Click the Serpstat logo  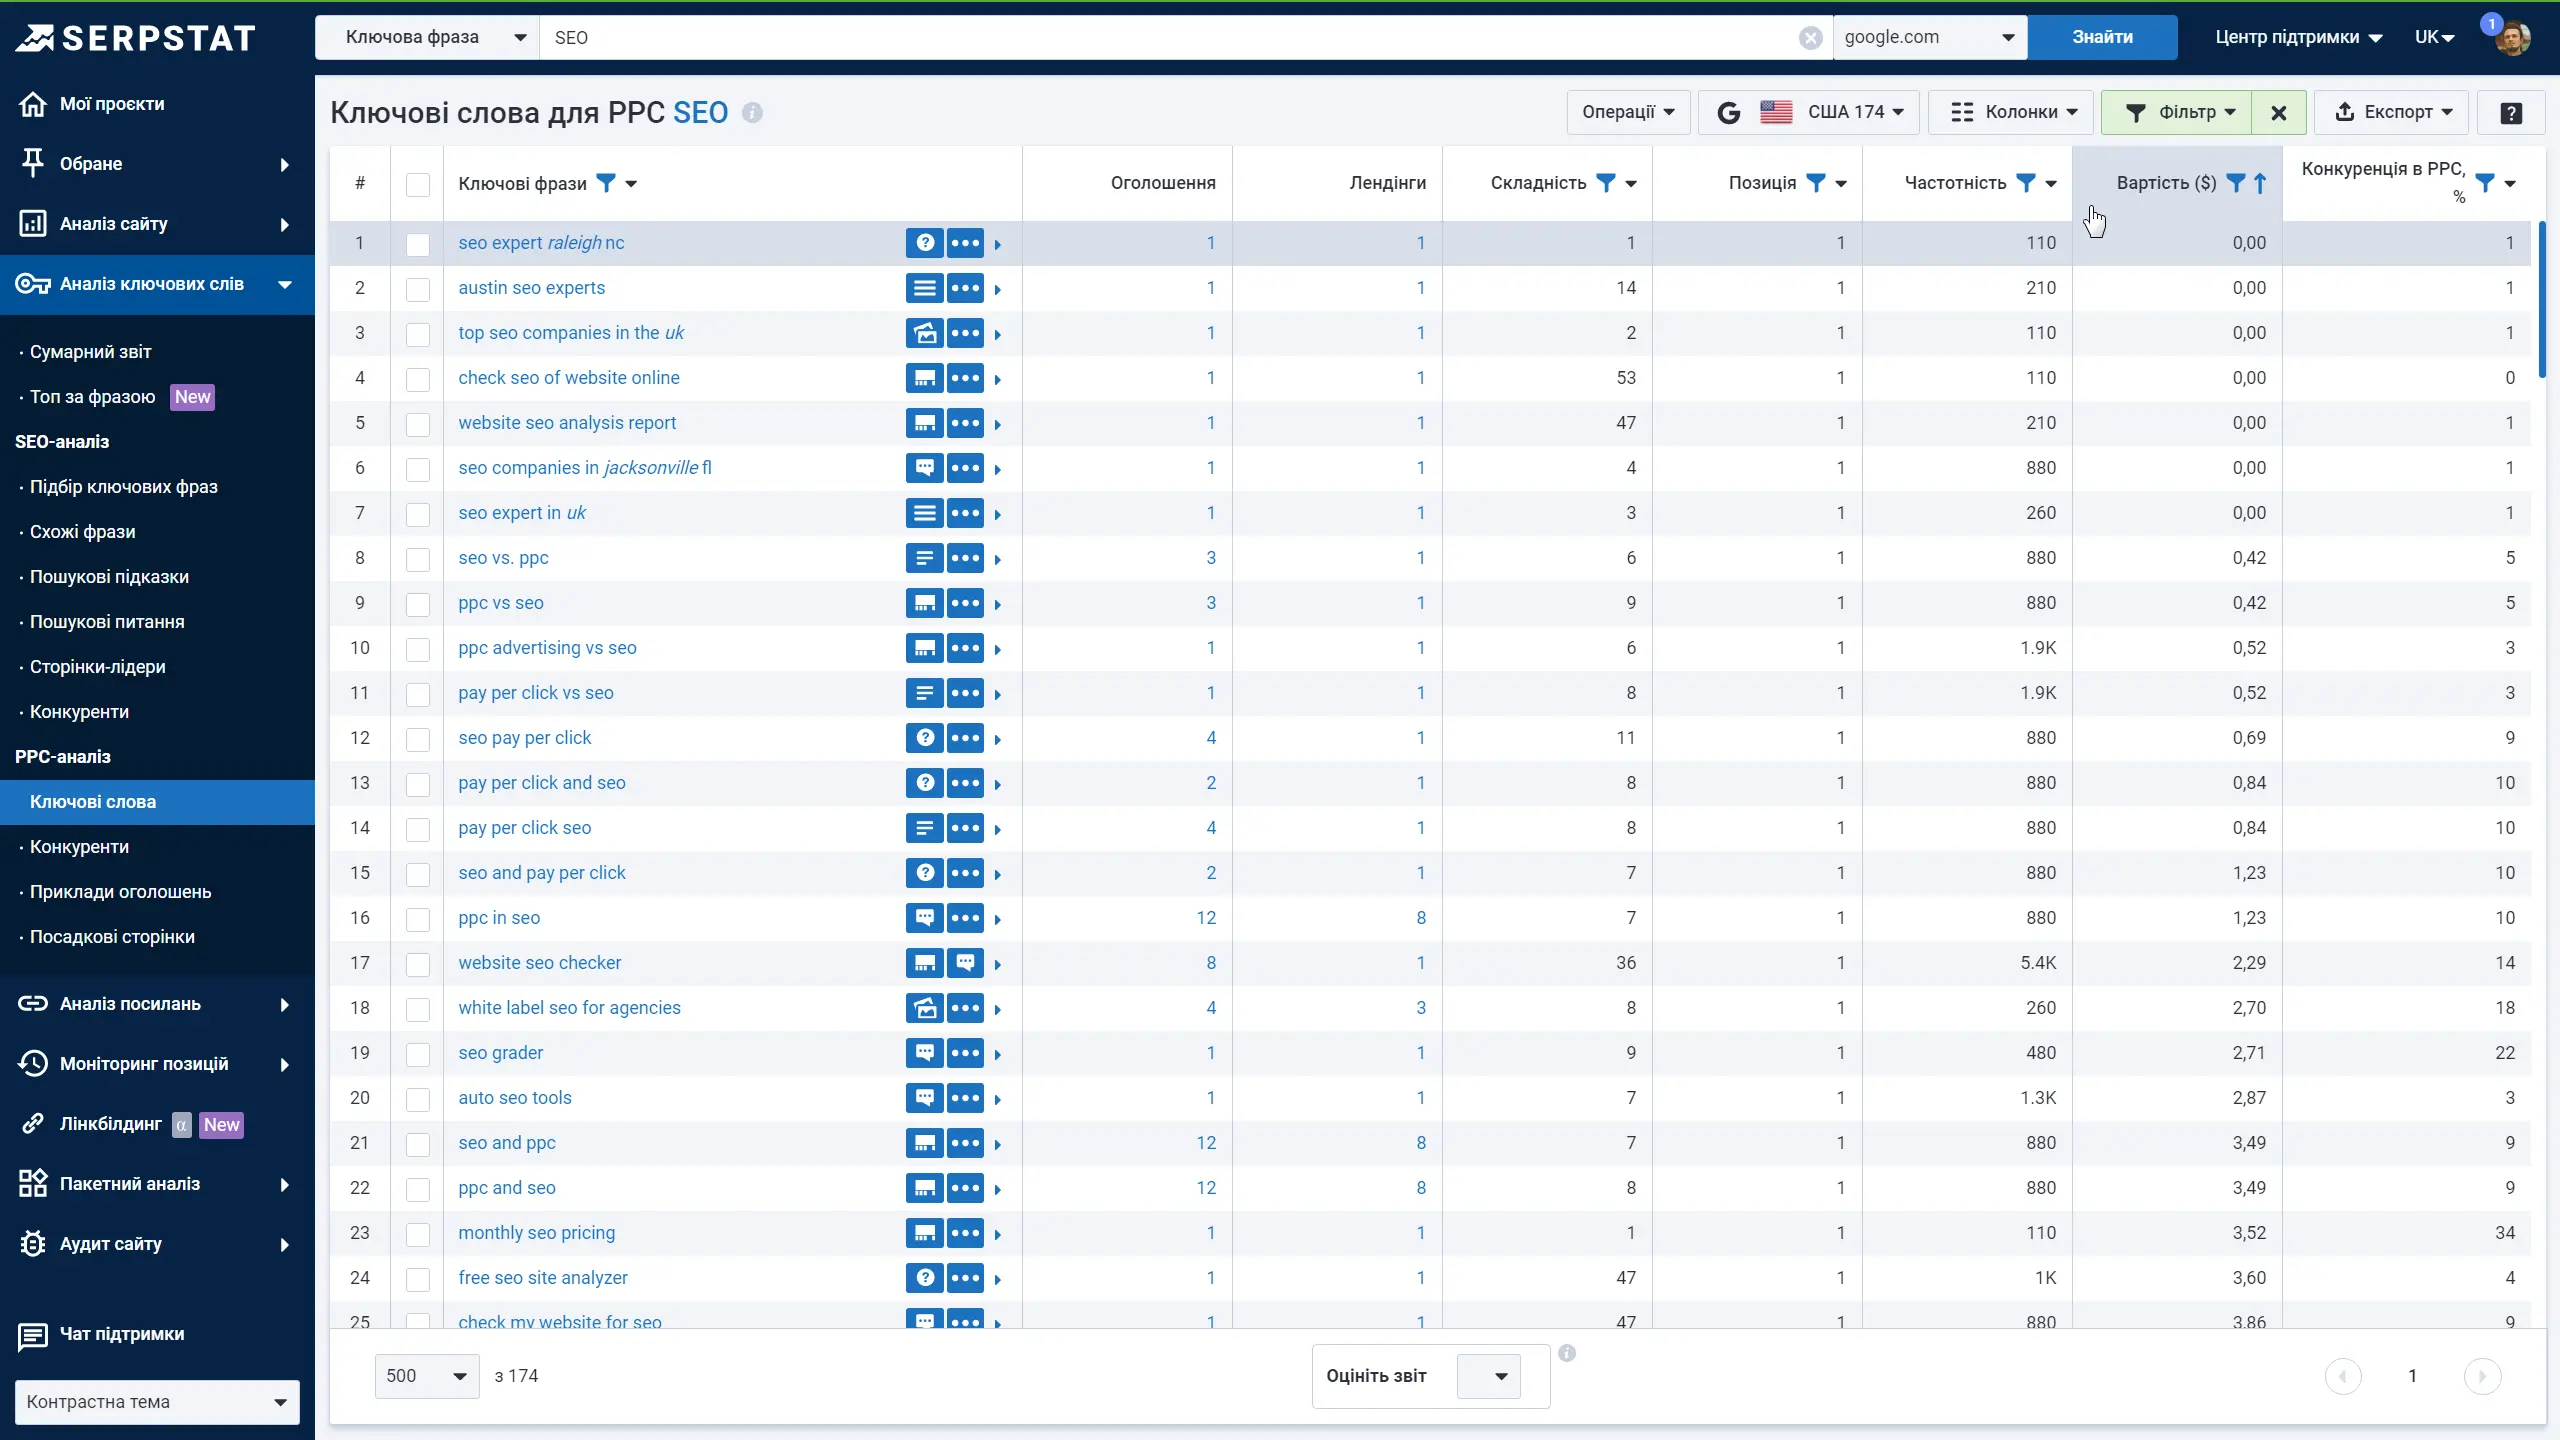tap(135, 38)
